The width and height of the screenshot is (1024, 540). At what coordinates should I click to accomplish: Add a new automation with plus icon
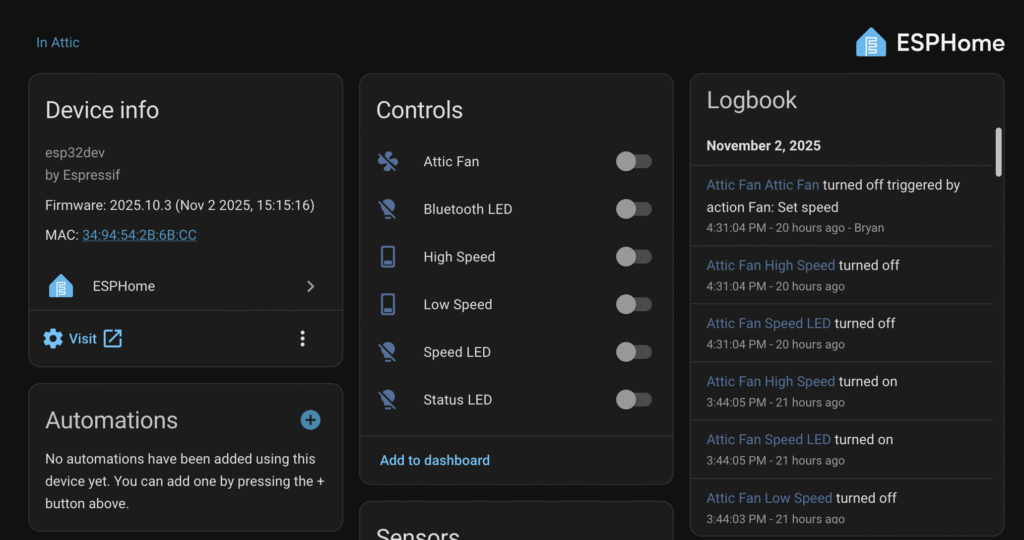tap(310, 420)
